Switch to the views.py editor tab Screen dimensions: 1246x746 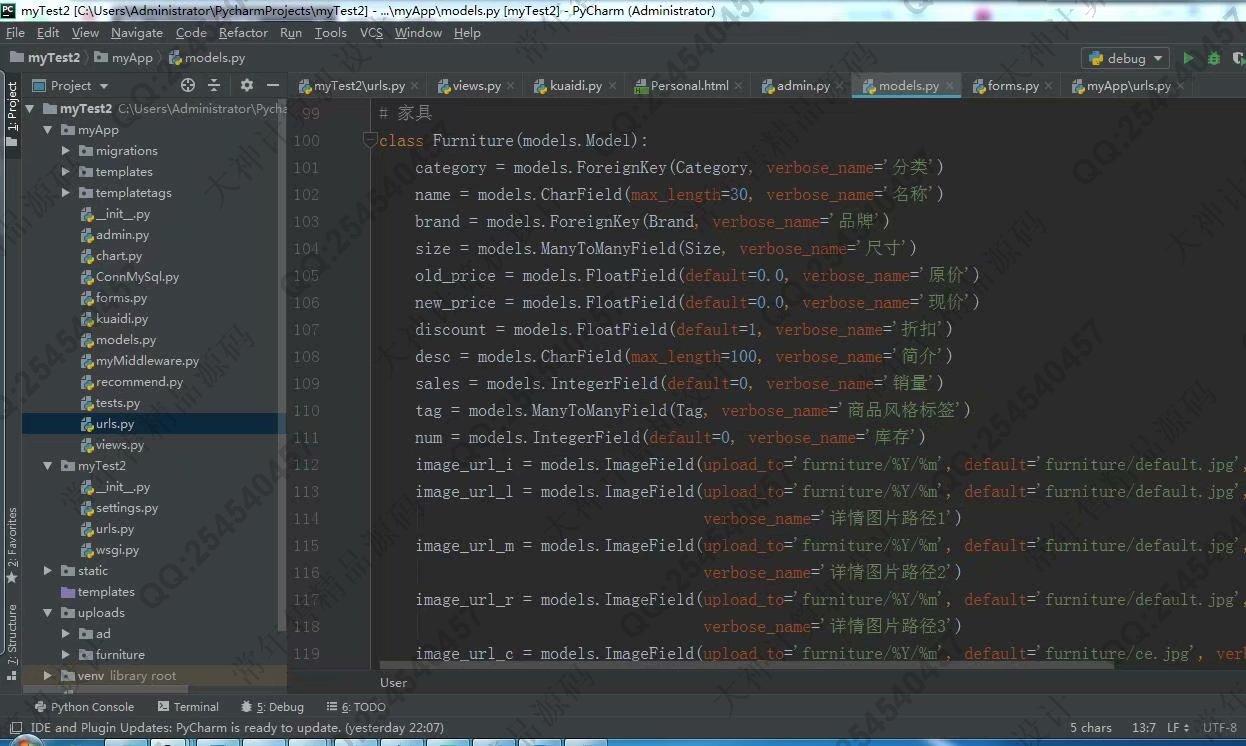coord(477,86)
